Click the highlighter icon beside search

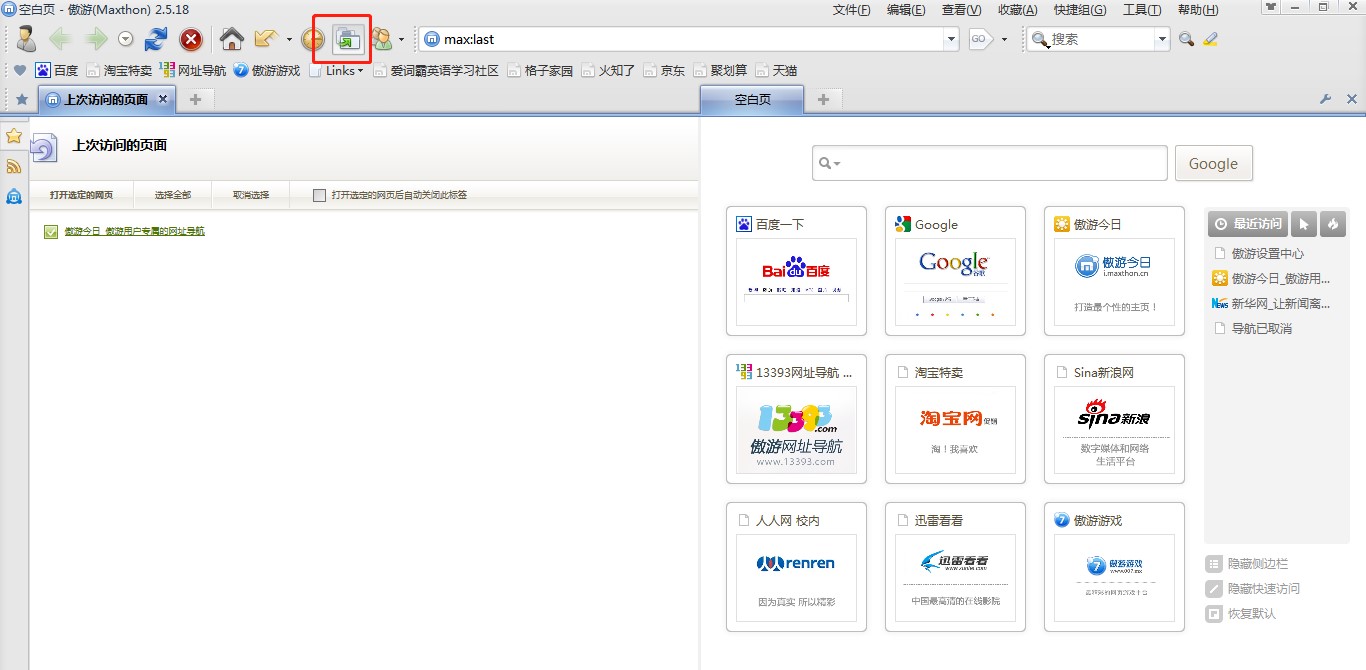[x=1211, y=40]
